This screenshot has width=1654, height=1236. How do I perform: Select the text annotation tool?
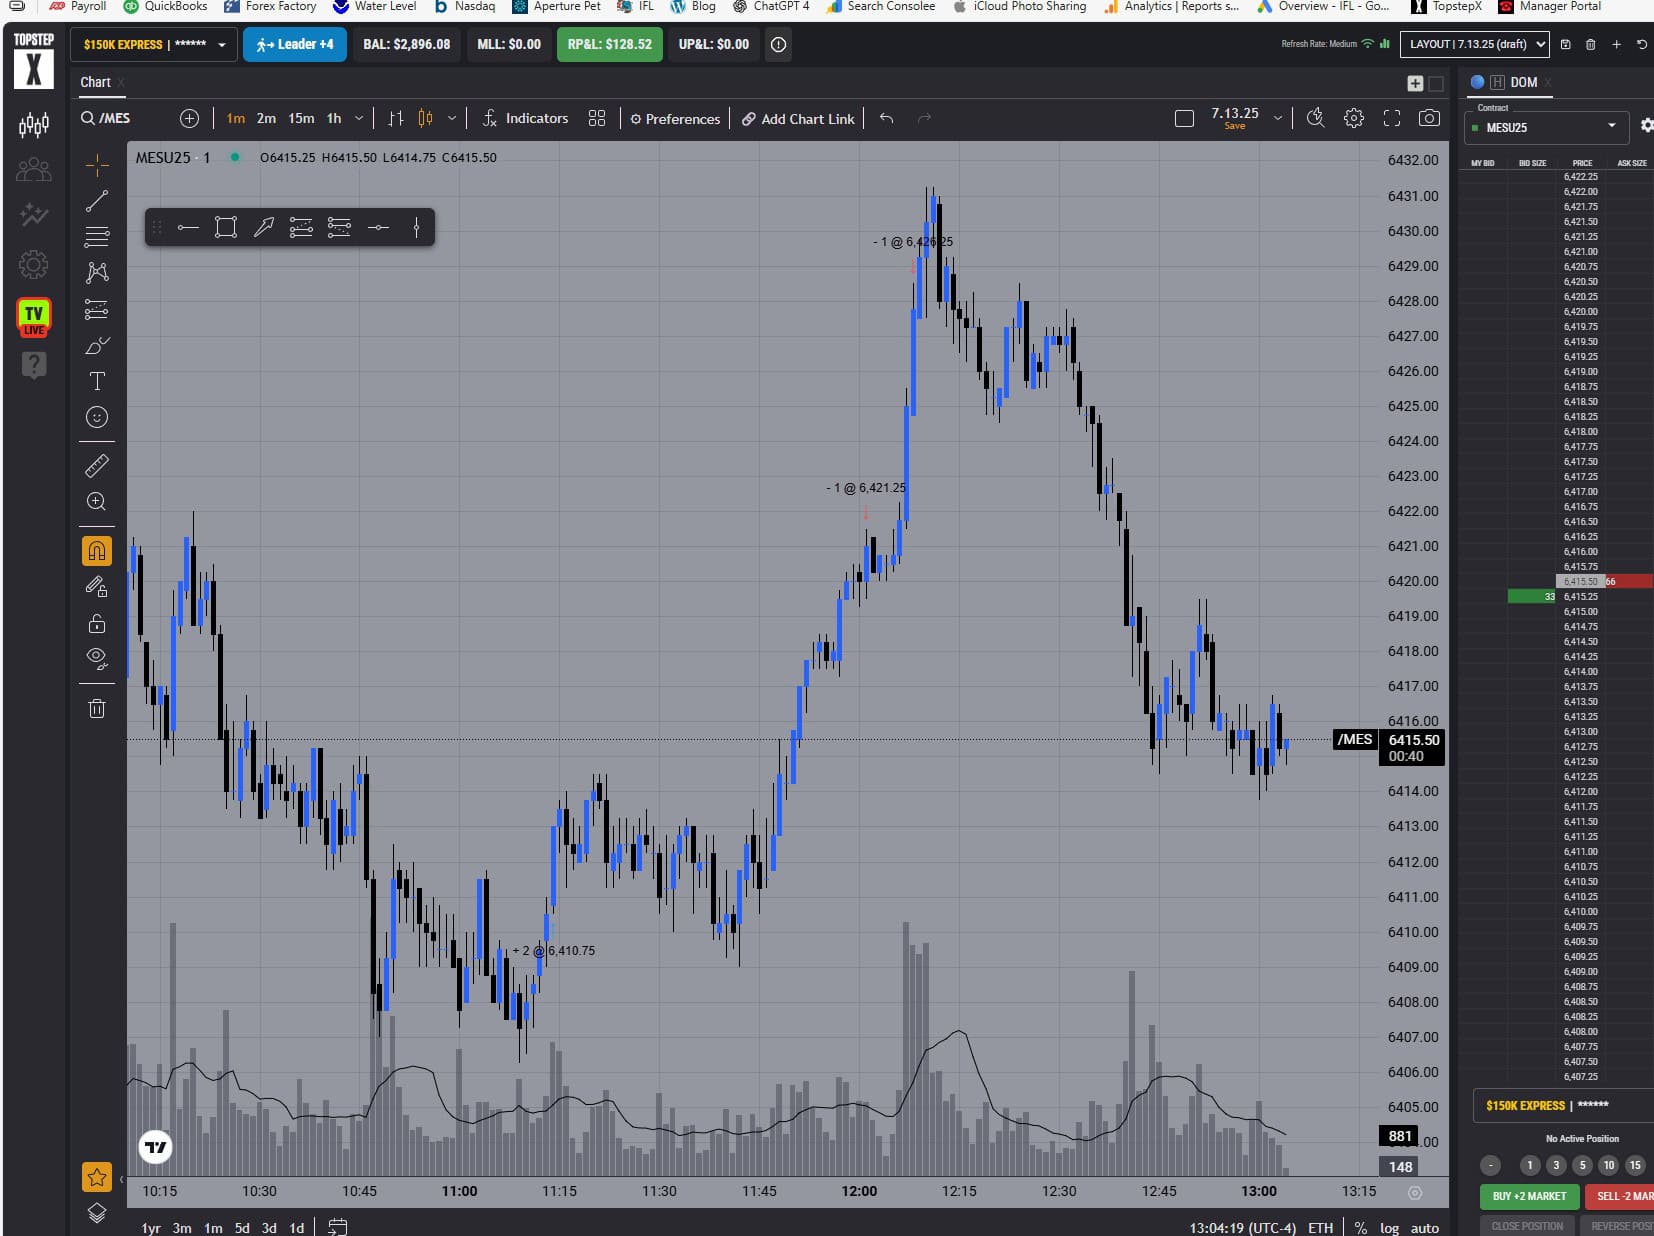pyautogui.click(x=97, y=381)
